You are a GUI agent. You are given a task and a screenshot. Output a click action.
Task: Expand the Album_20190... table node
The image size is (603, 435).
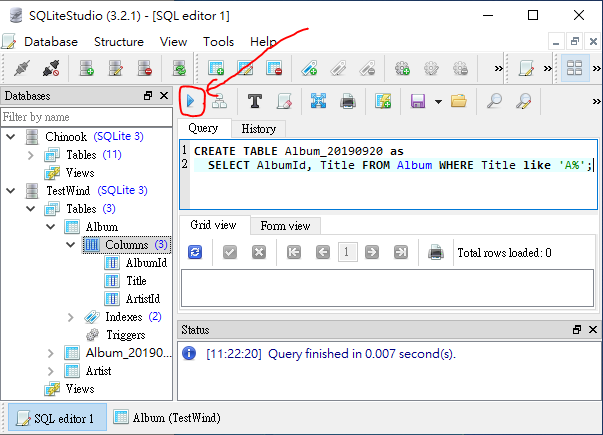[51, 353]
